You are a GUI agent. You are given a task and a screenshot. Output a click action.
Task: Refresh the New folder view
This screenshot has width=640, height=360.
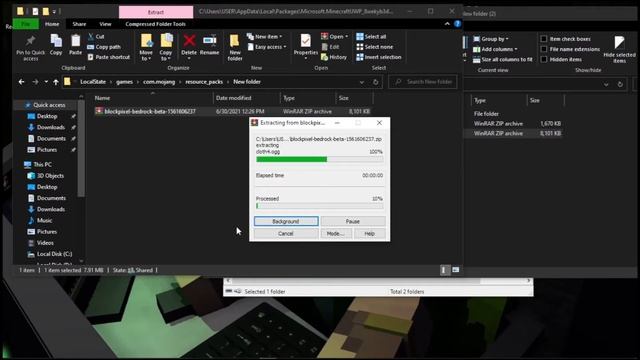coord(376,82)
